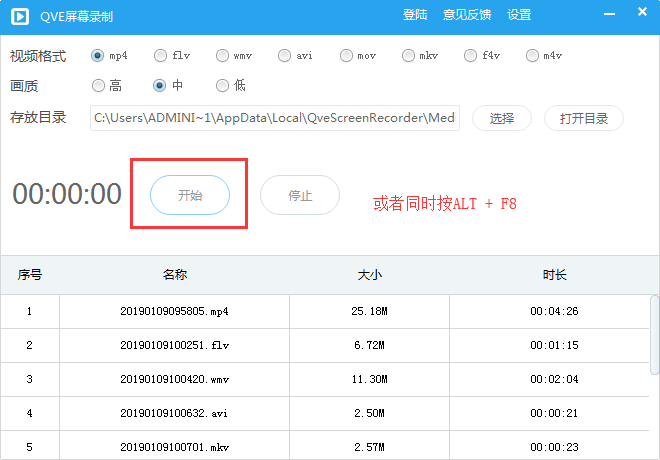Select the f4v format radio
This screenshot has width=660, height=460.
click(470, 56)
